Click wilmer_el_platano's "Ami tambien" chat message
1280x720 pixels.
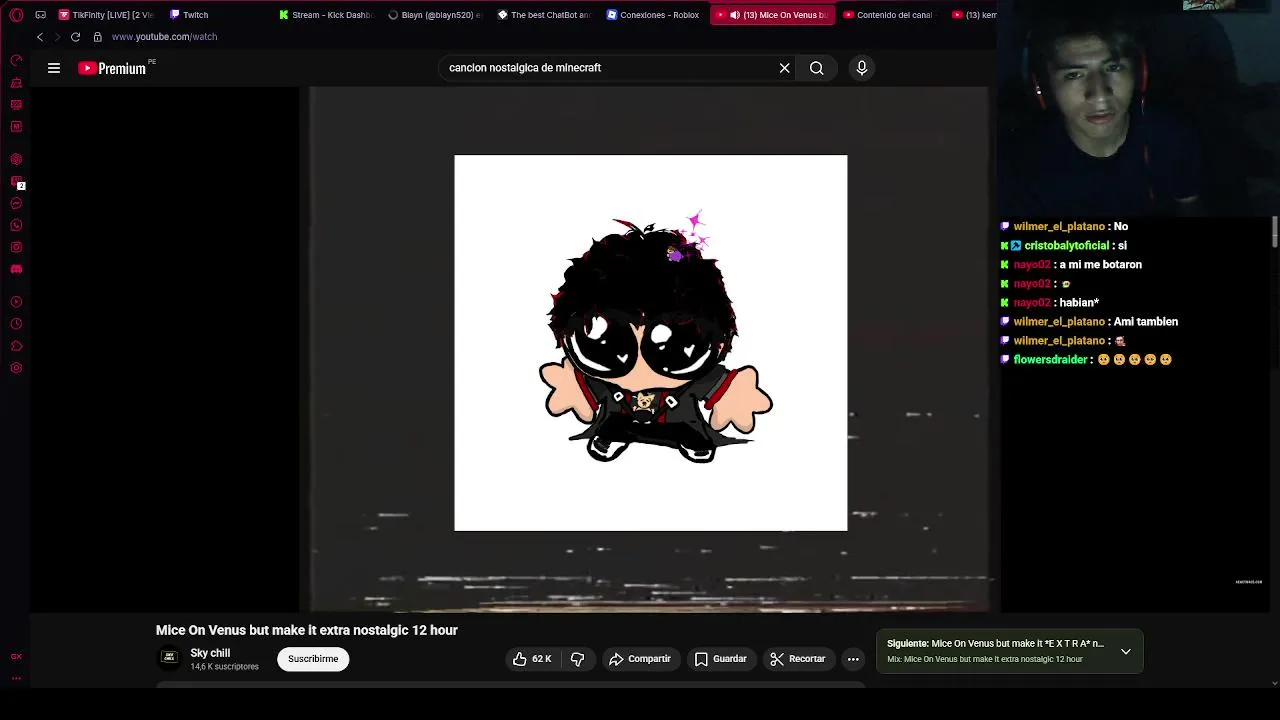1089,322
